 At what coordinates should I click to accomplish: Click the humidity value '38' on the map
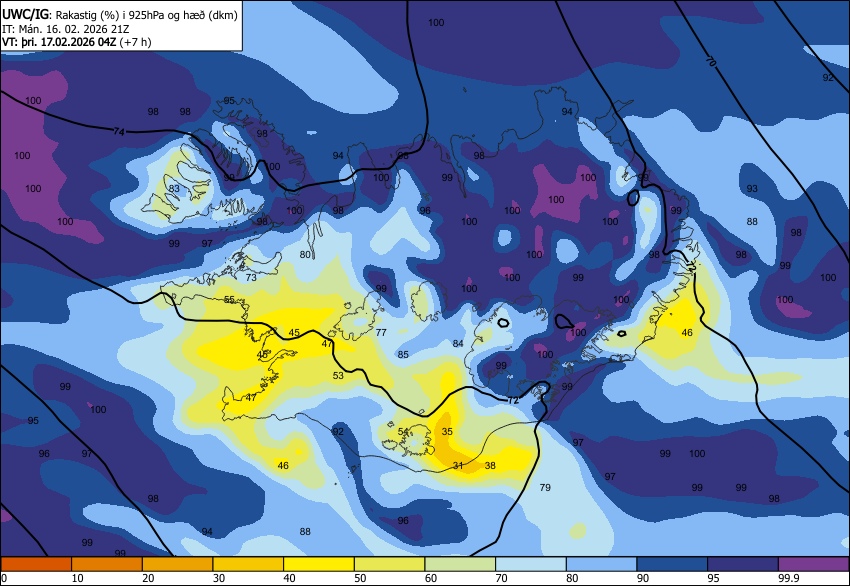[x=490, y=465]
